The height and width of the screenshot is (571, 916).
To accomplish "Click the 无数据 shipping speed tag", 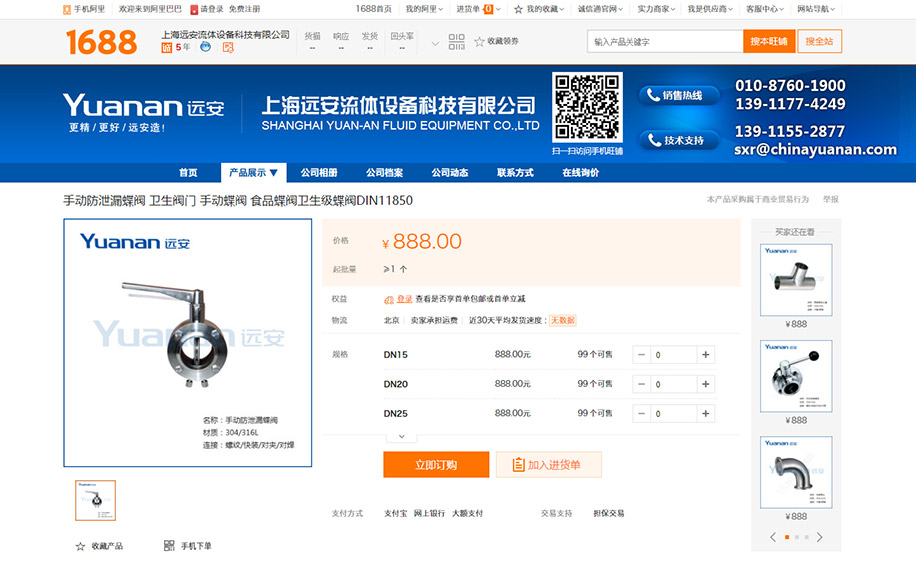I will pos(563,320).
